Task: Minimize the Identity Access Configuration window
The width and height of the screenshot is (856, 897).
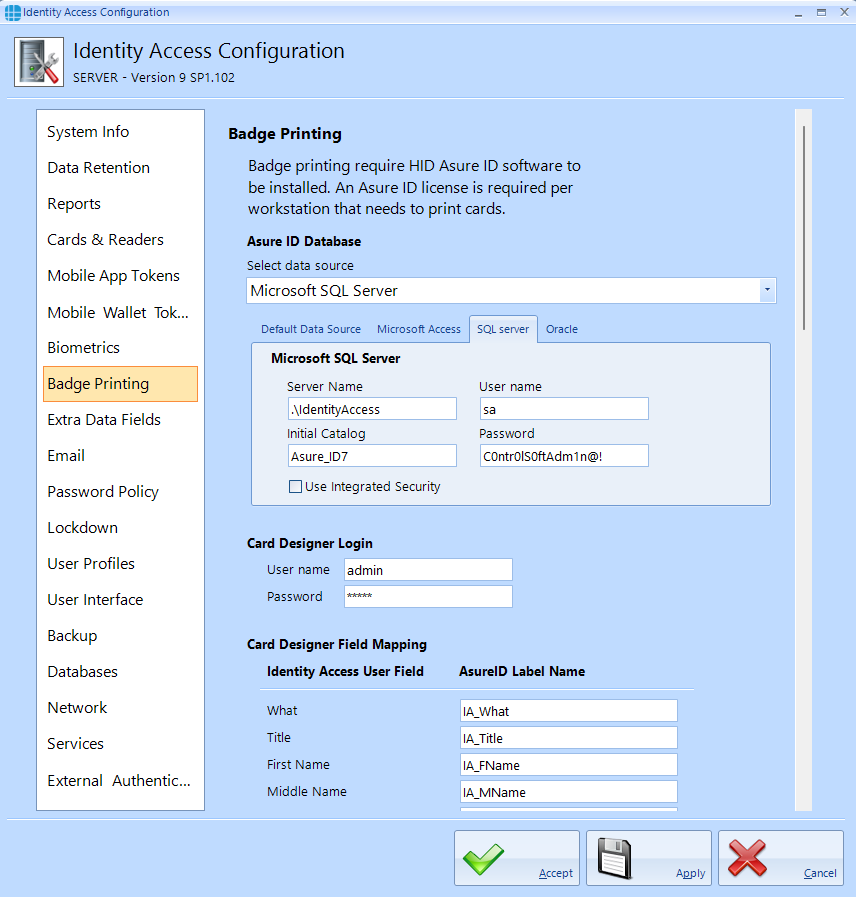Action: [x=798, y=13]
